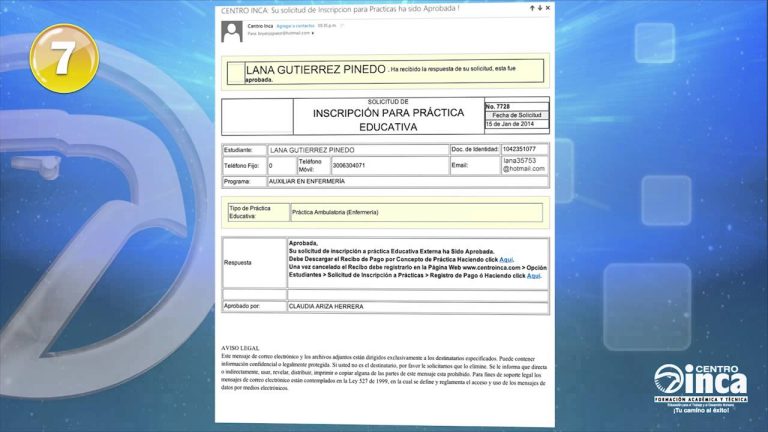768x432 pixels.
Task: Click the flag icon beside the email time
Action: click(342, 25)
